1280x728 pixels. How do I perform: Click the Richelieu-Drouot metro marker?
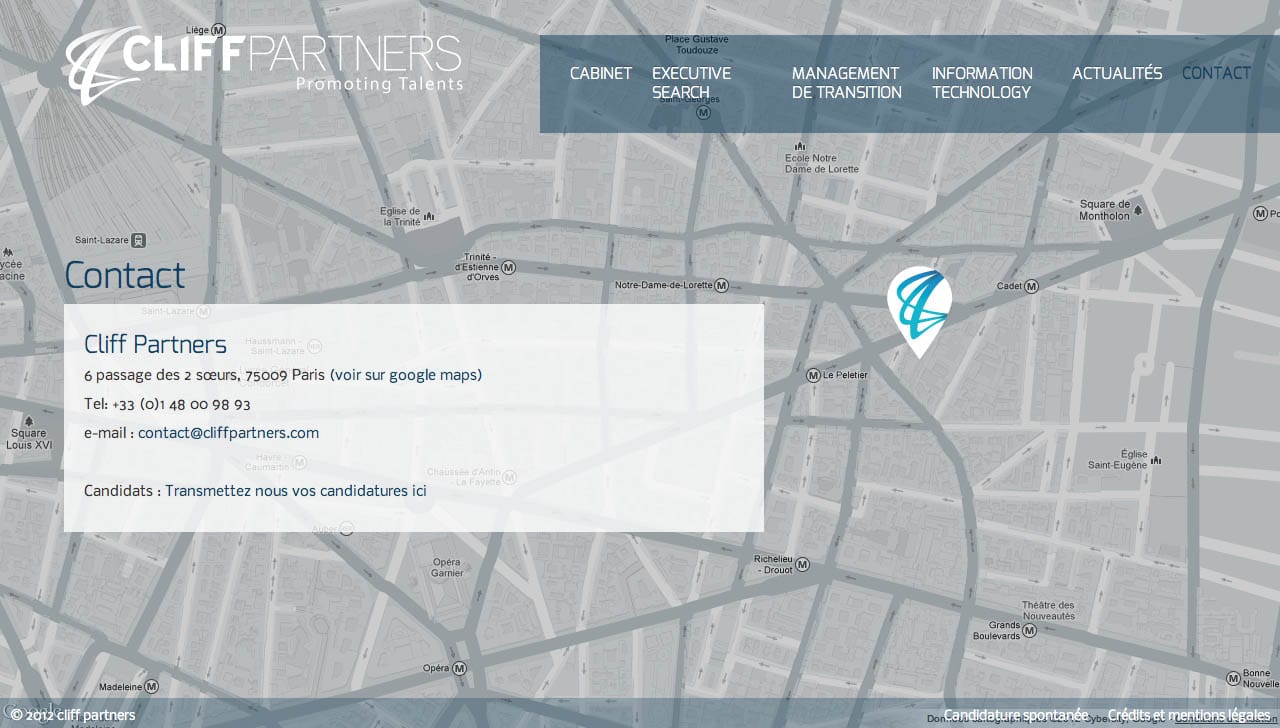(x=802, y=565)
